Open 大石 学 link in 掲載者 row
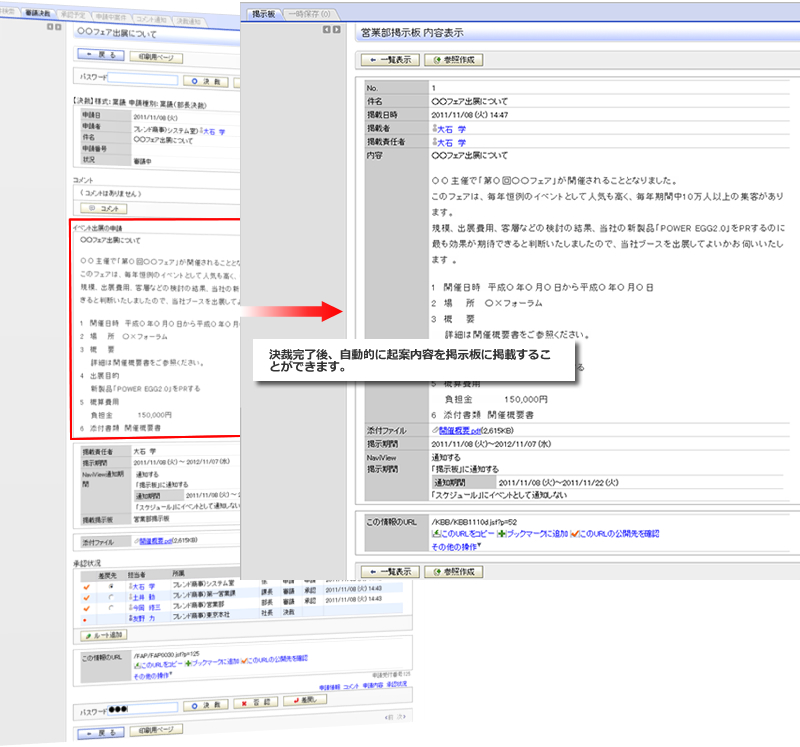This screenshot has height=747, width=800. point(451,129)
